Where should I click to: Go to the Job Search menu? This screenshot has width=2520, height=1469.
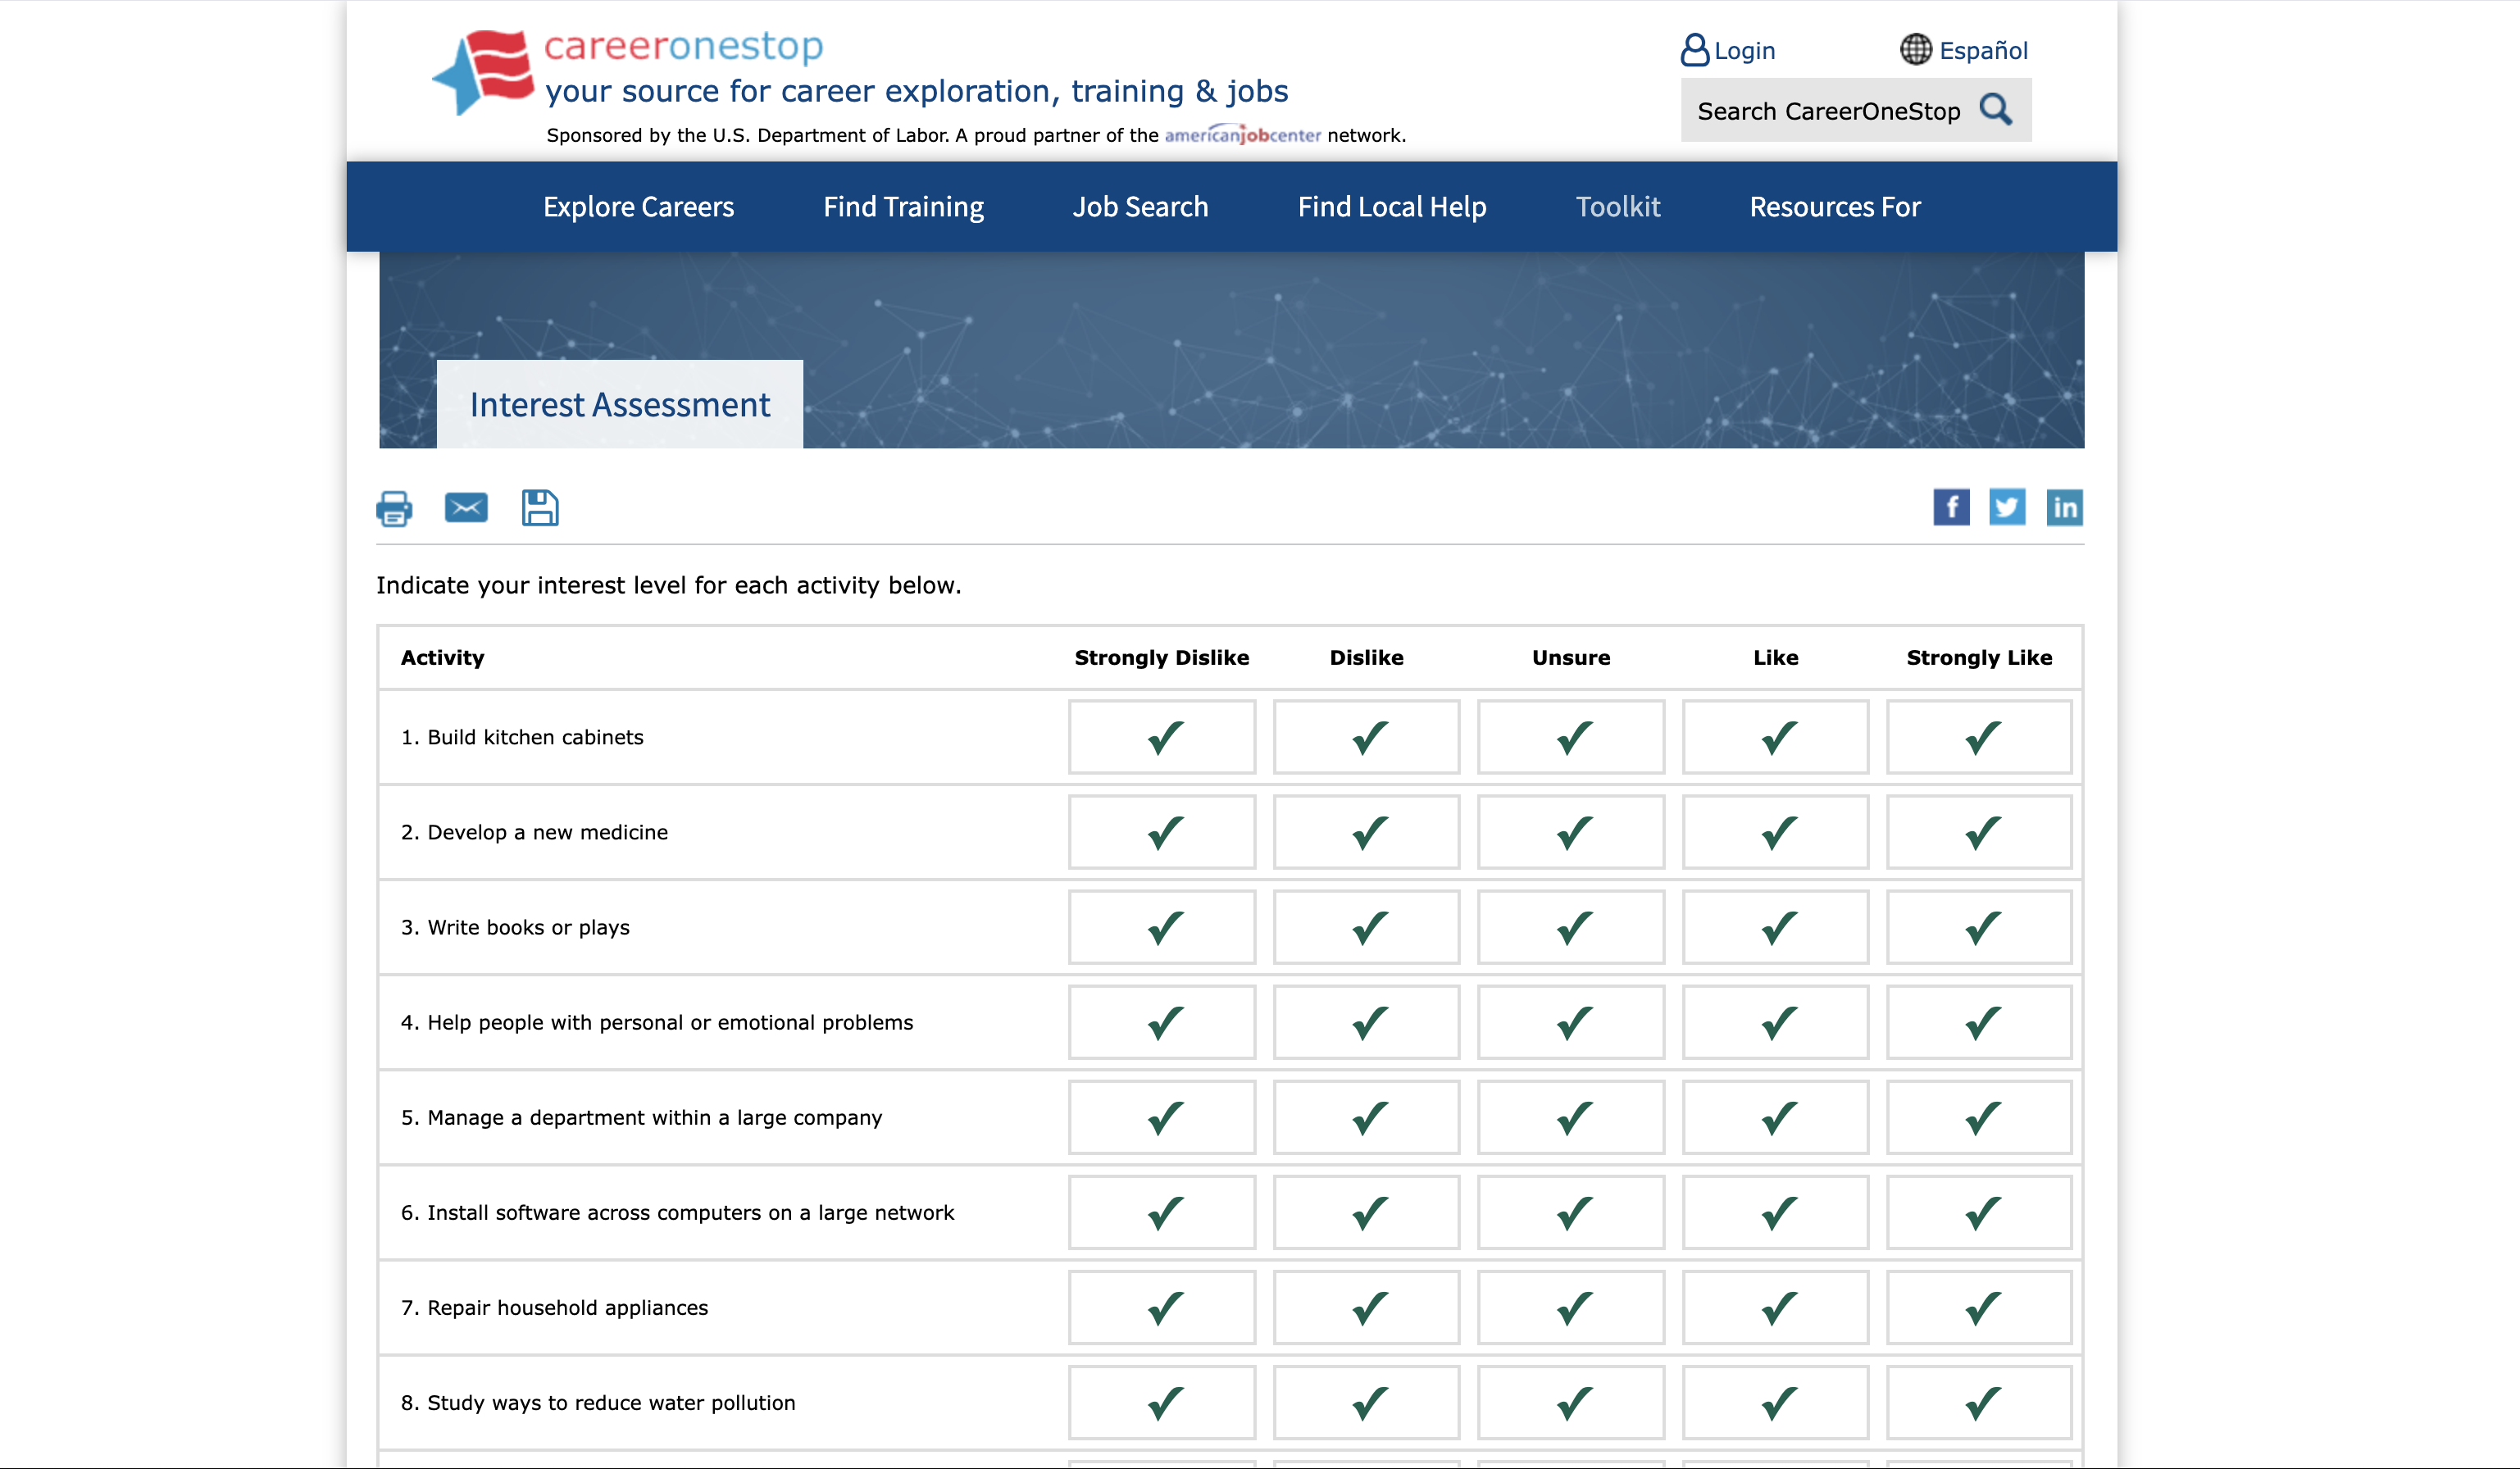(1140, 206)
